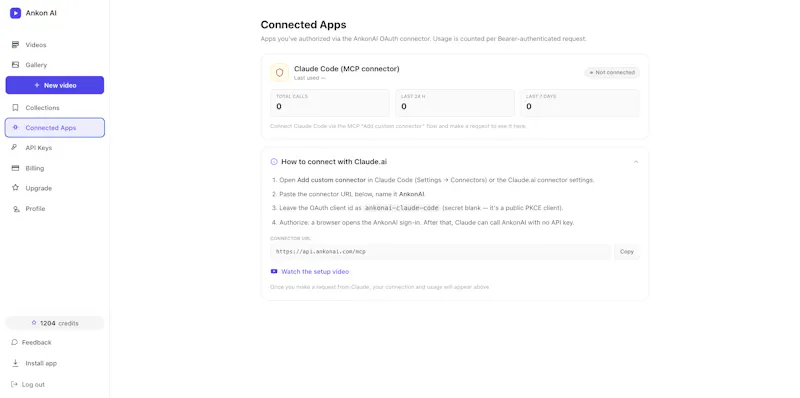Click the Last 24 H stat card
Image resolution: width=800 pixels, height=398 pixels.
[x=455, y=103]
